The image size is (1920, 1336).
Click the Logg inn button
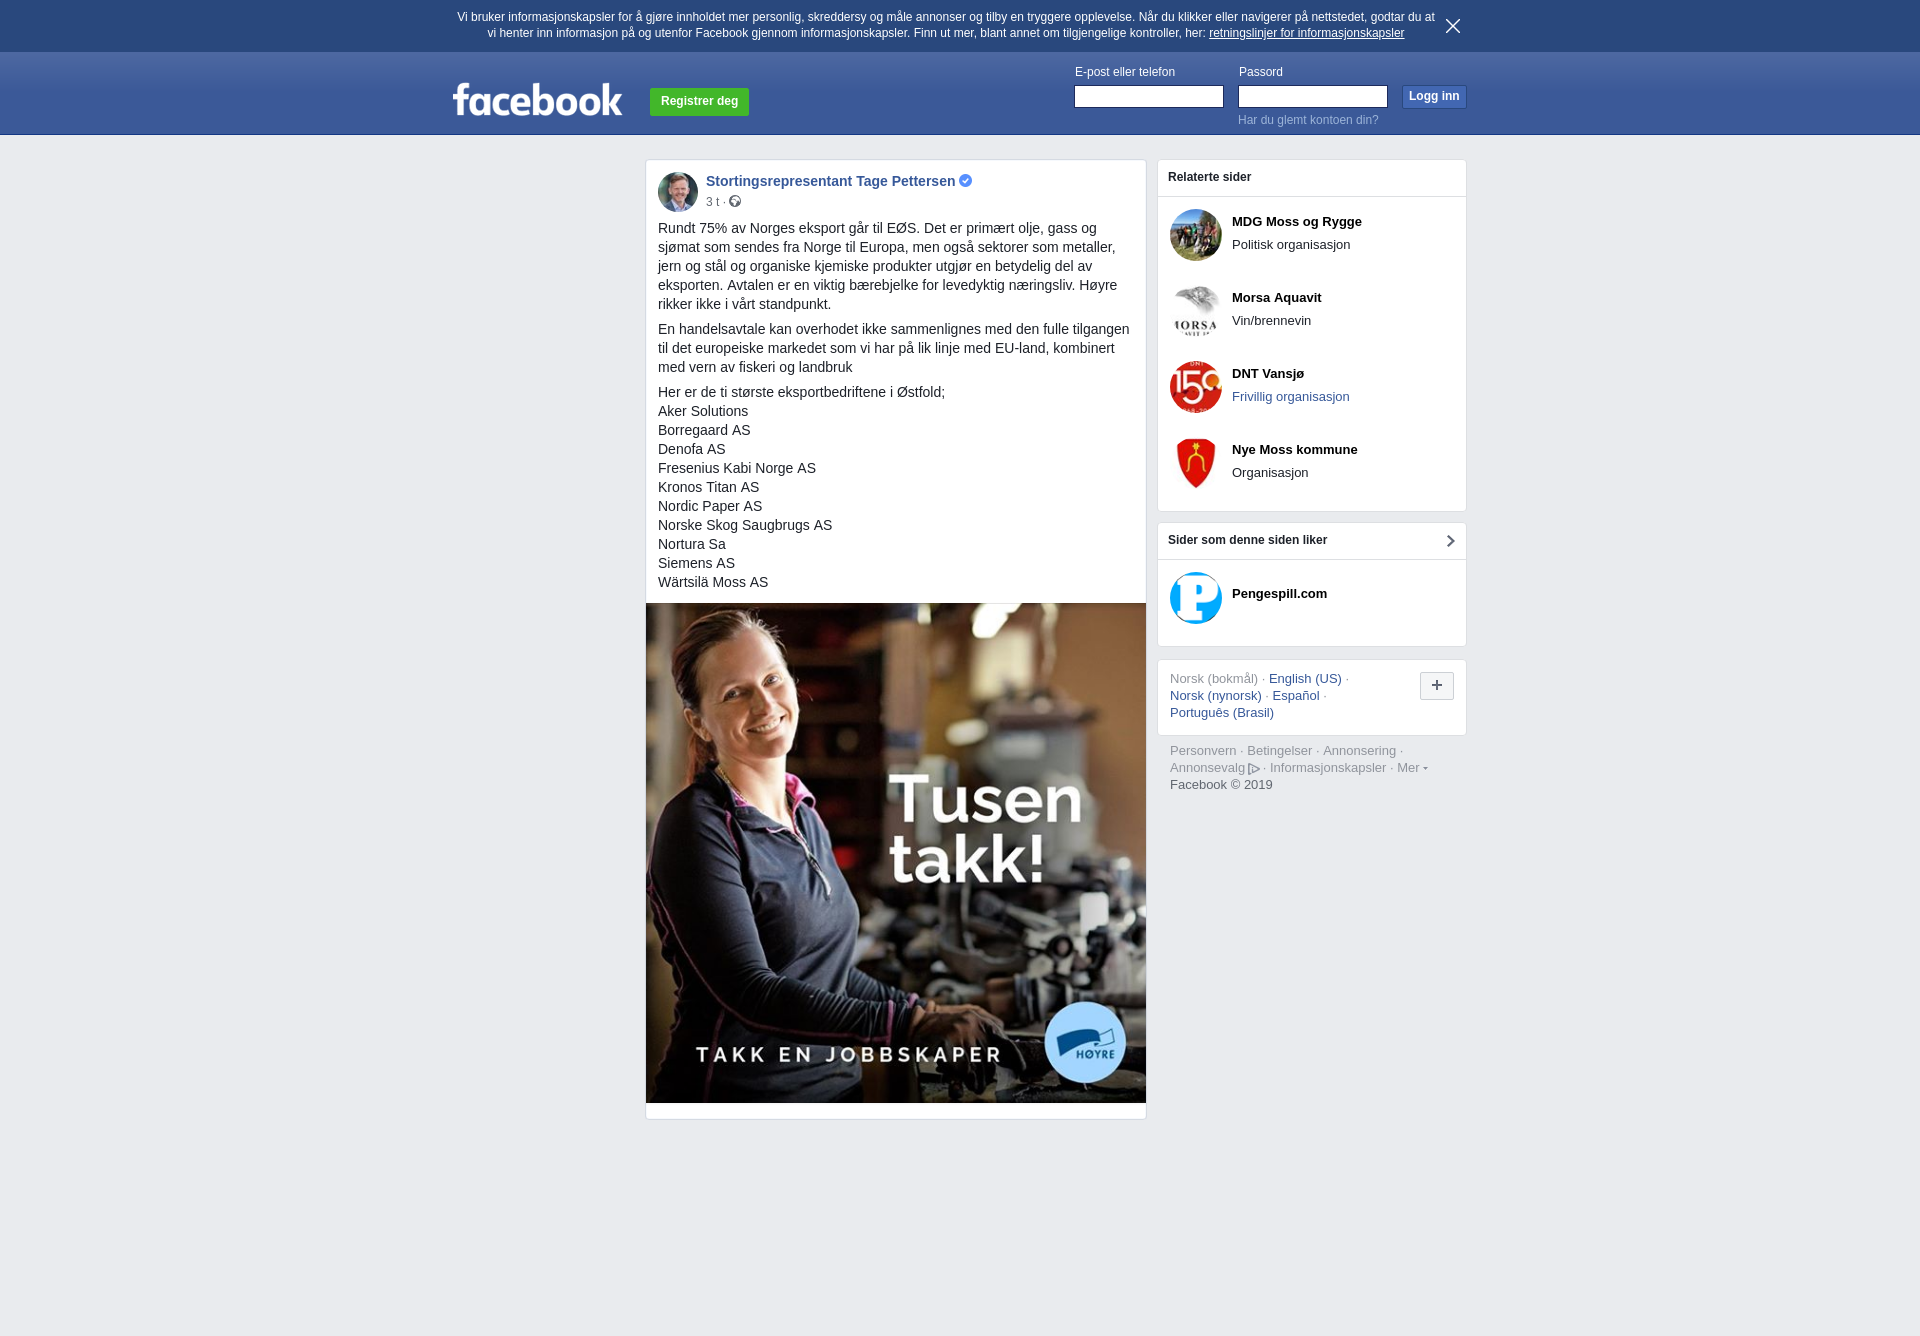(1434, 97)
